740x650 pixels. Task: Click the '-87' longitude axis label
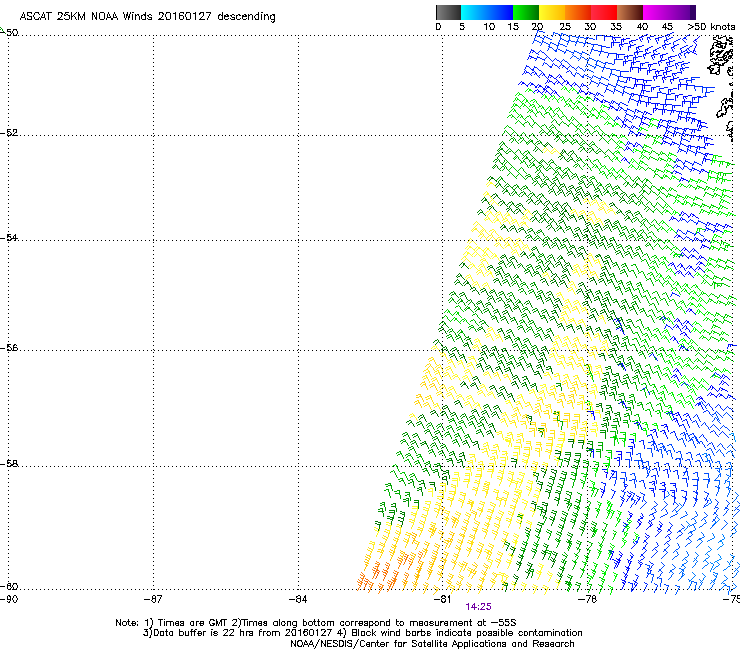[x=153, y=599]
